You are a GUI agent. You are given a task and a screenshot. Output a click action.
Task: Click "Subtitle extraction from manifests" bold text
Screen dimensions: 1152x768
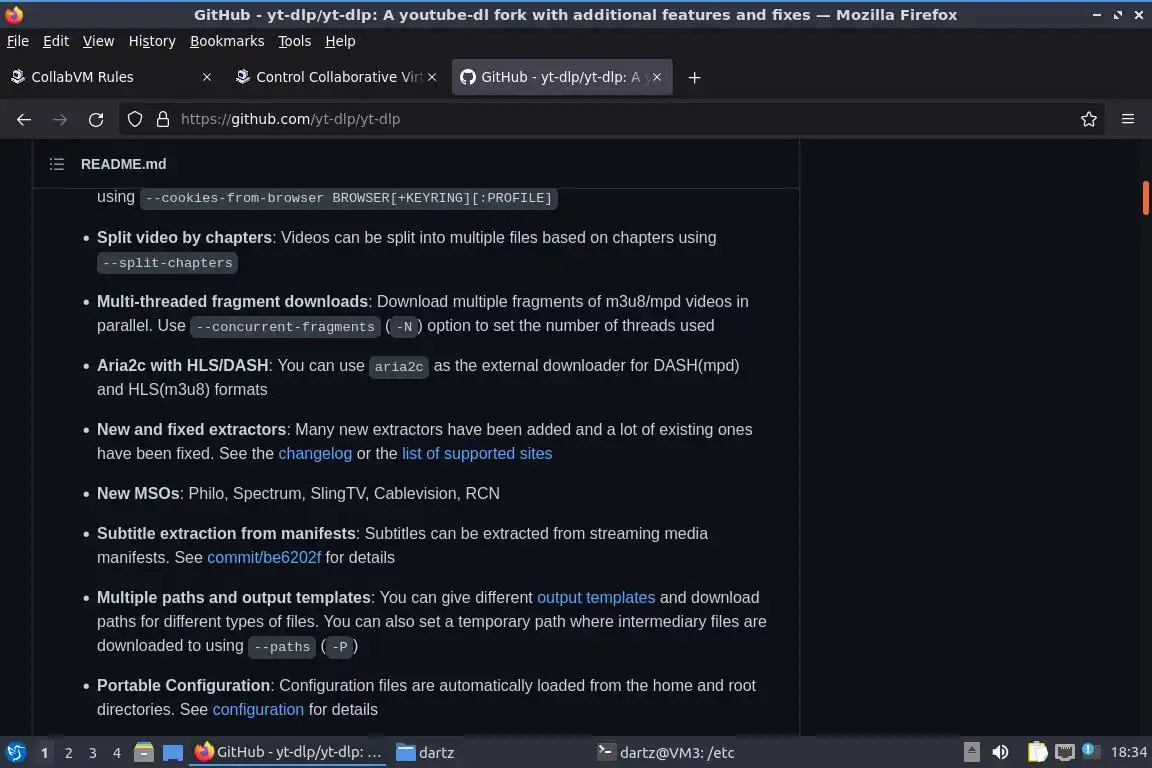coord(226,534)
